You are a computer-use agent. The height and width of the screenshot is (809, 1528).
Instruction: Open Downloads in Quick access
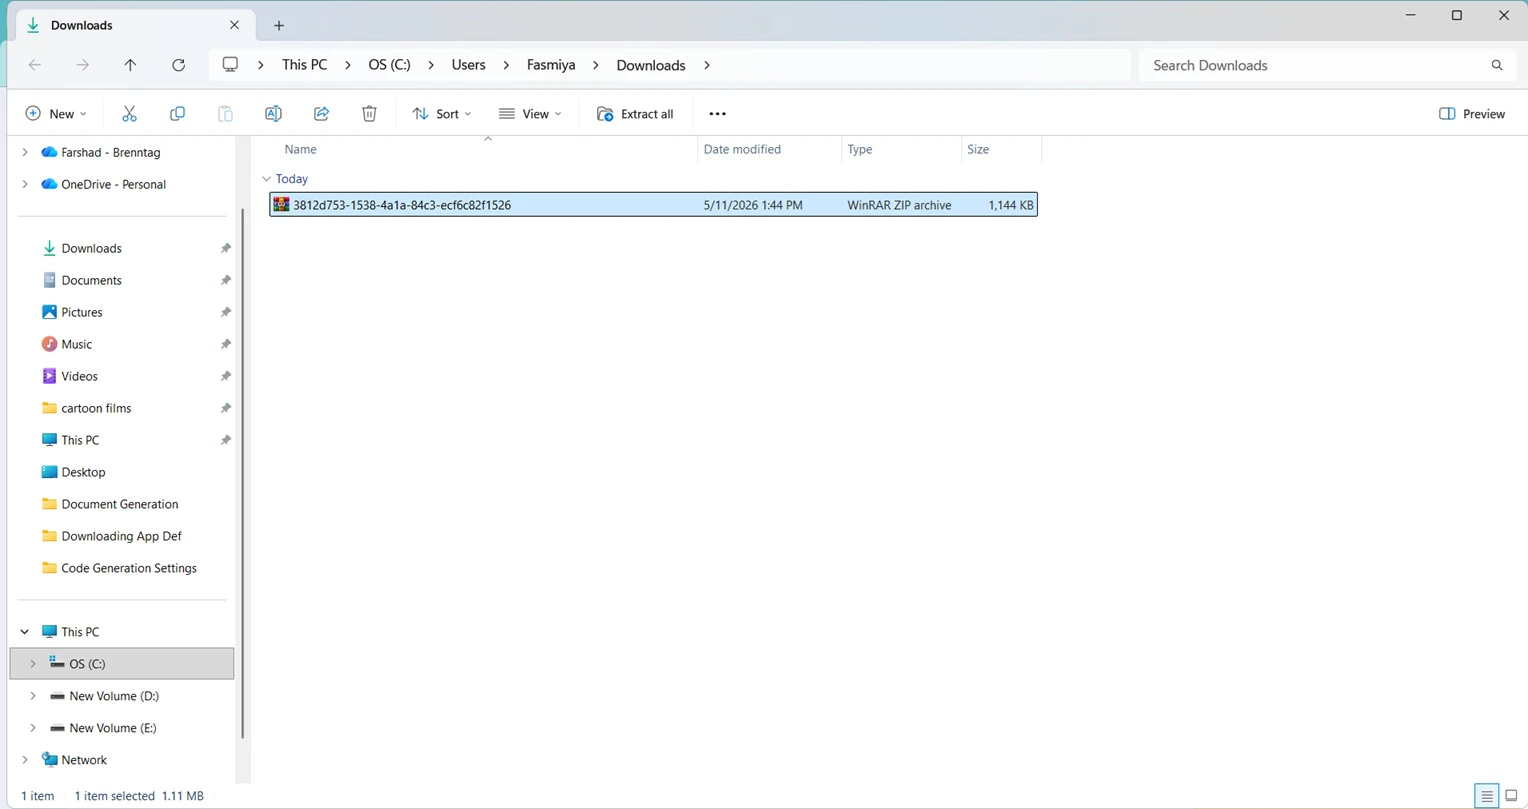click(x=91, y=248)
